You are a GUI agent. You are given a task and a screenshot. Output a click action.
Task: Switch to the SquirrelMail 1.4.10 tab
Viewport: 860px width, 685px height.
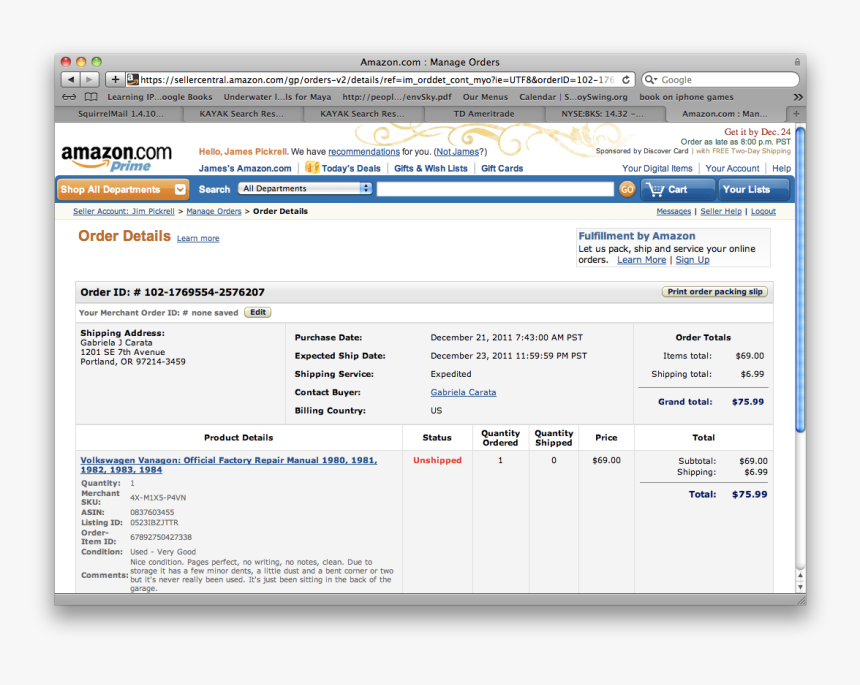pos(121,114)
